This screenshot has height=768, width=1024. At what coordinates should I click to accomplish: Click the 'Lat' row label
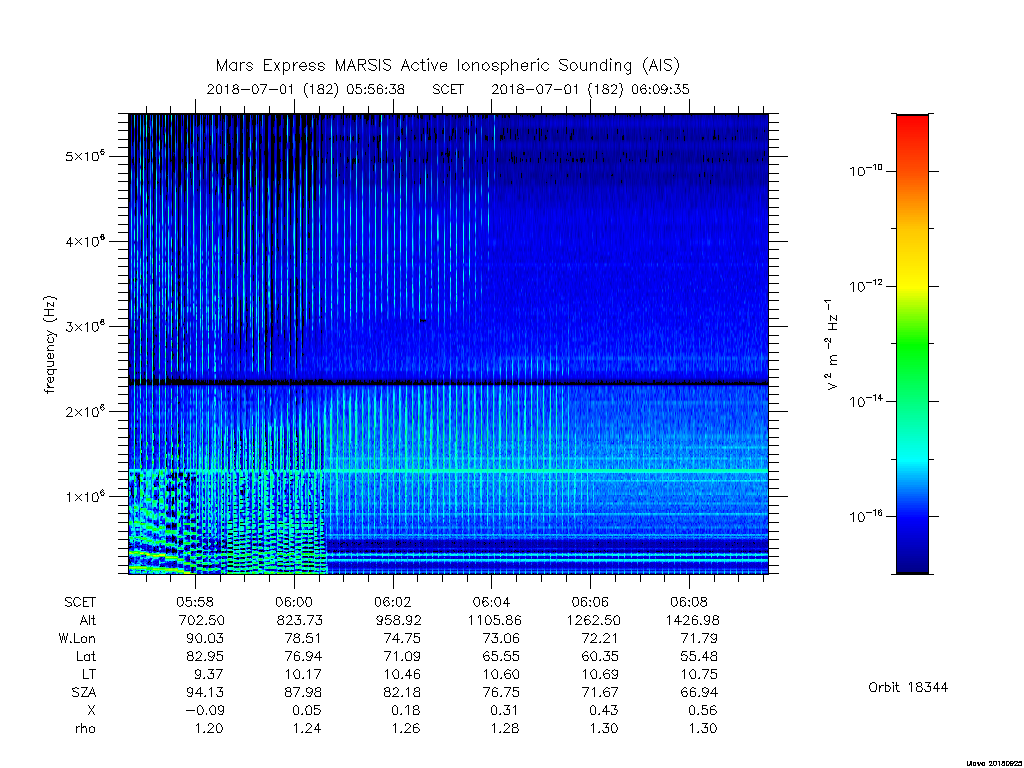coord(86,656)
